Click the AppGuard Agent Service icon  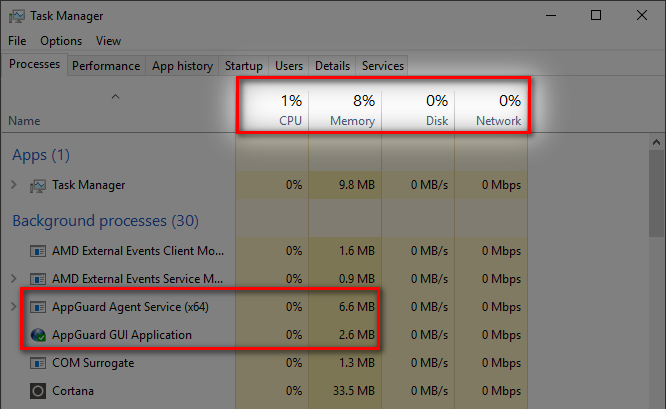(39, 306)
